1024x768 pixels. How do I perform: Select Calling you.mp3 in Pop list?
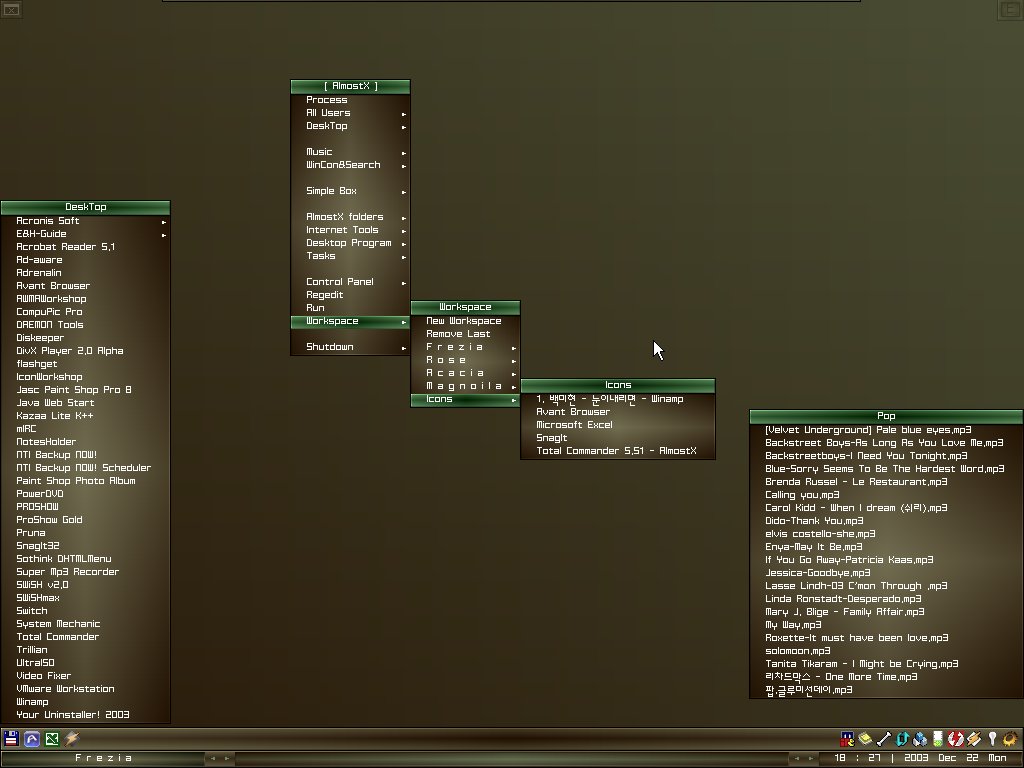coord(802,495)
